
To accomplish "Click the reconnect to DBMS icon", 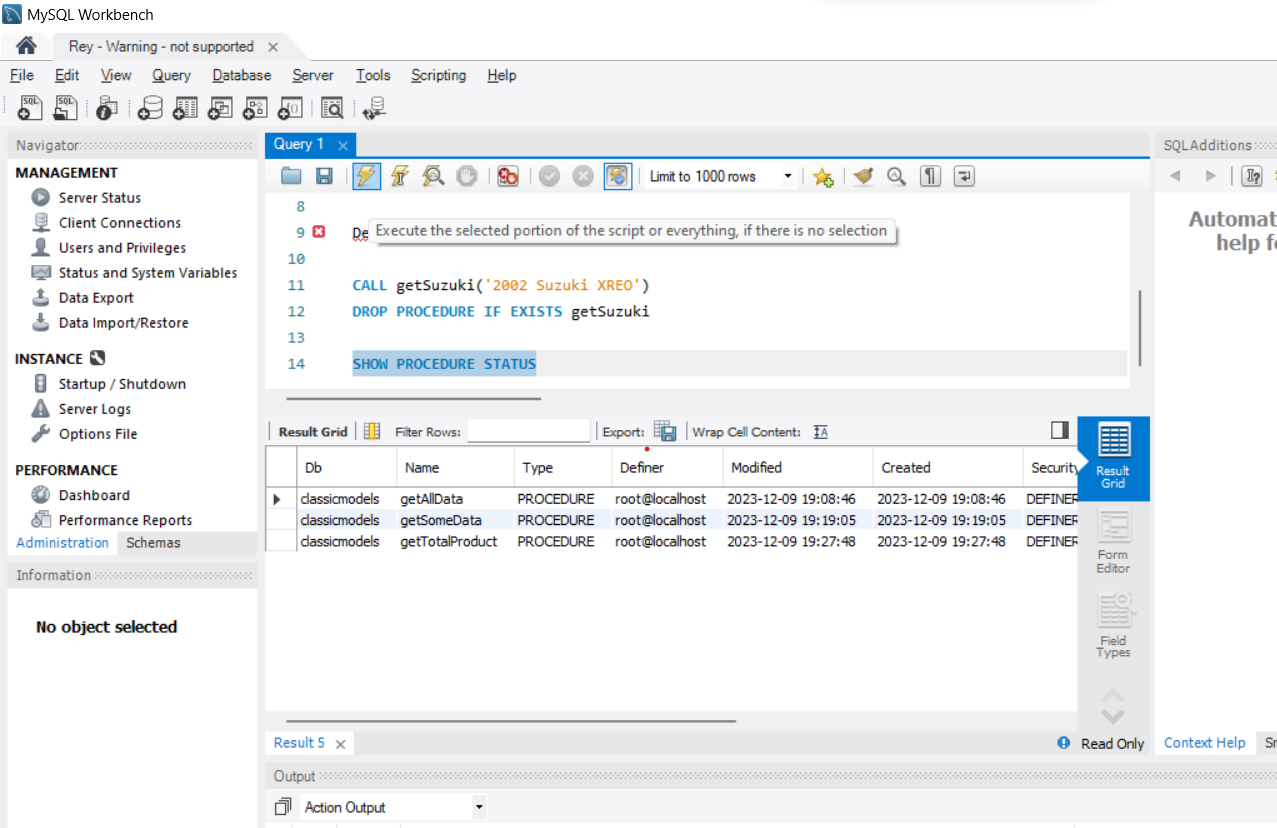I will tap(374, 108).
